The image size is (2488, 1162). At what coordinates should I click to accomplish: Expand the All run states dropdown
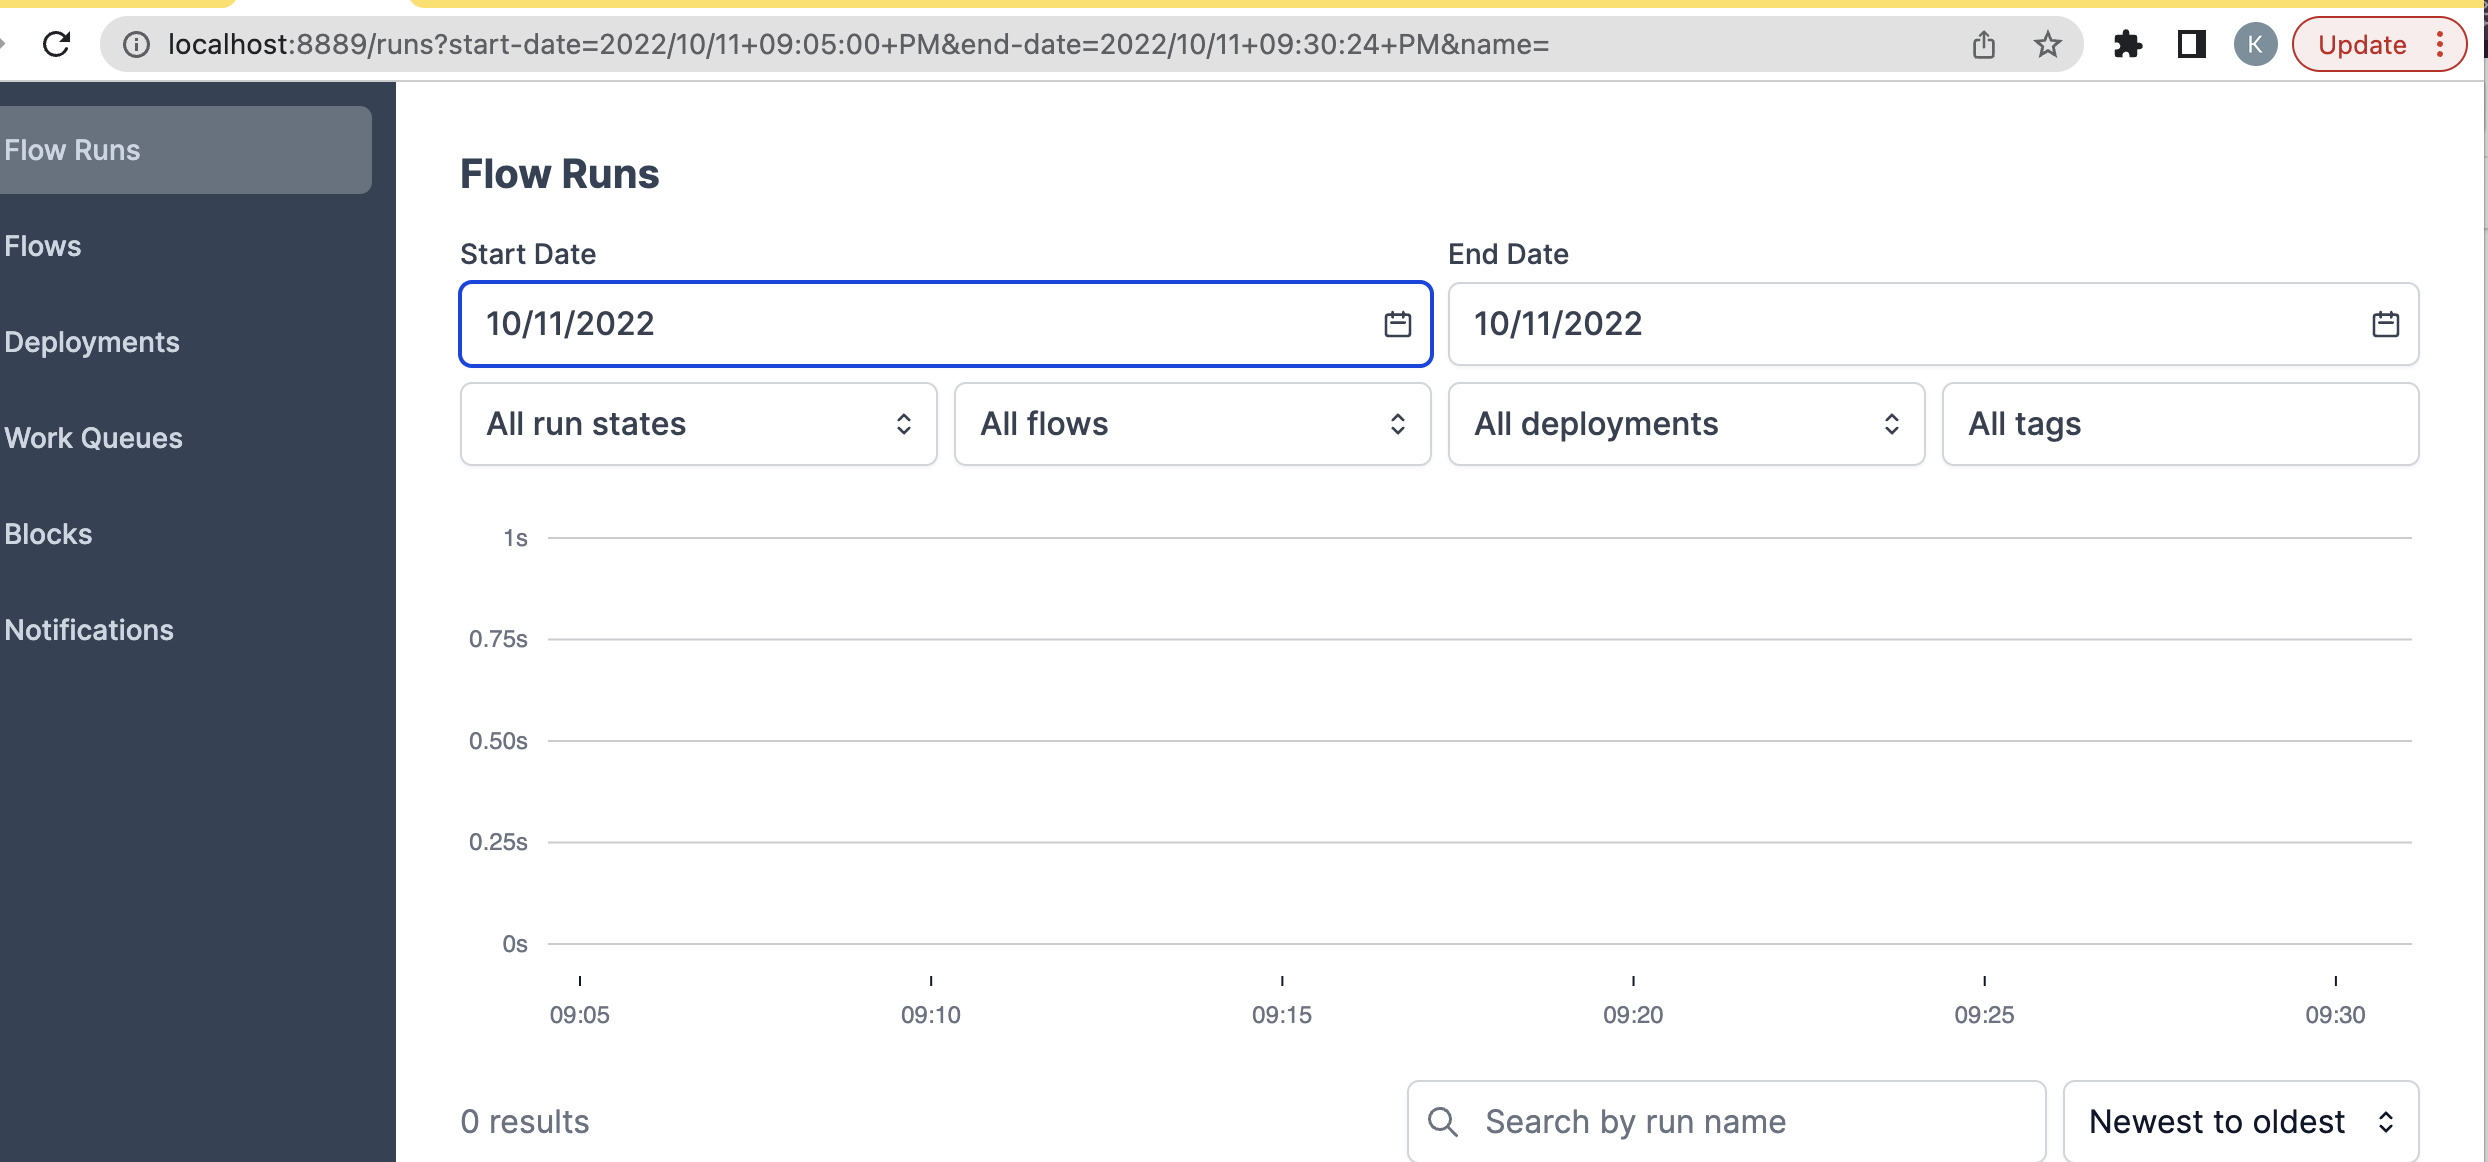point(698,424)
